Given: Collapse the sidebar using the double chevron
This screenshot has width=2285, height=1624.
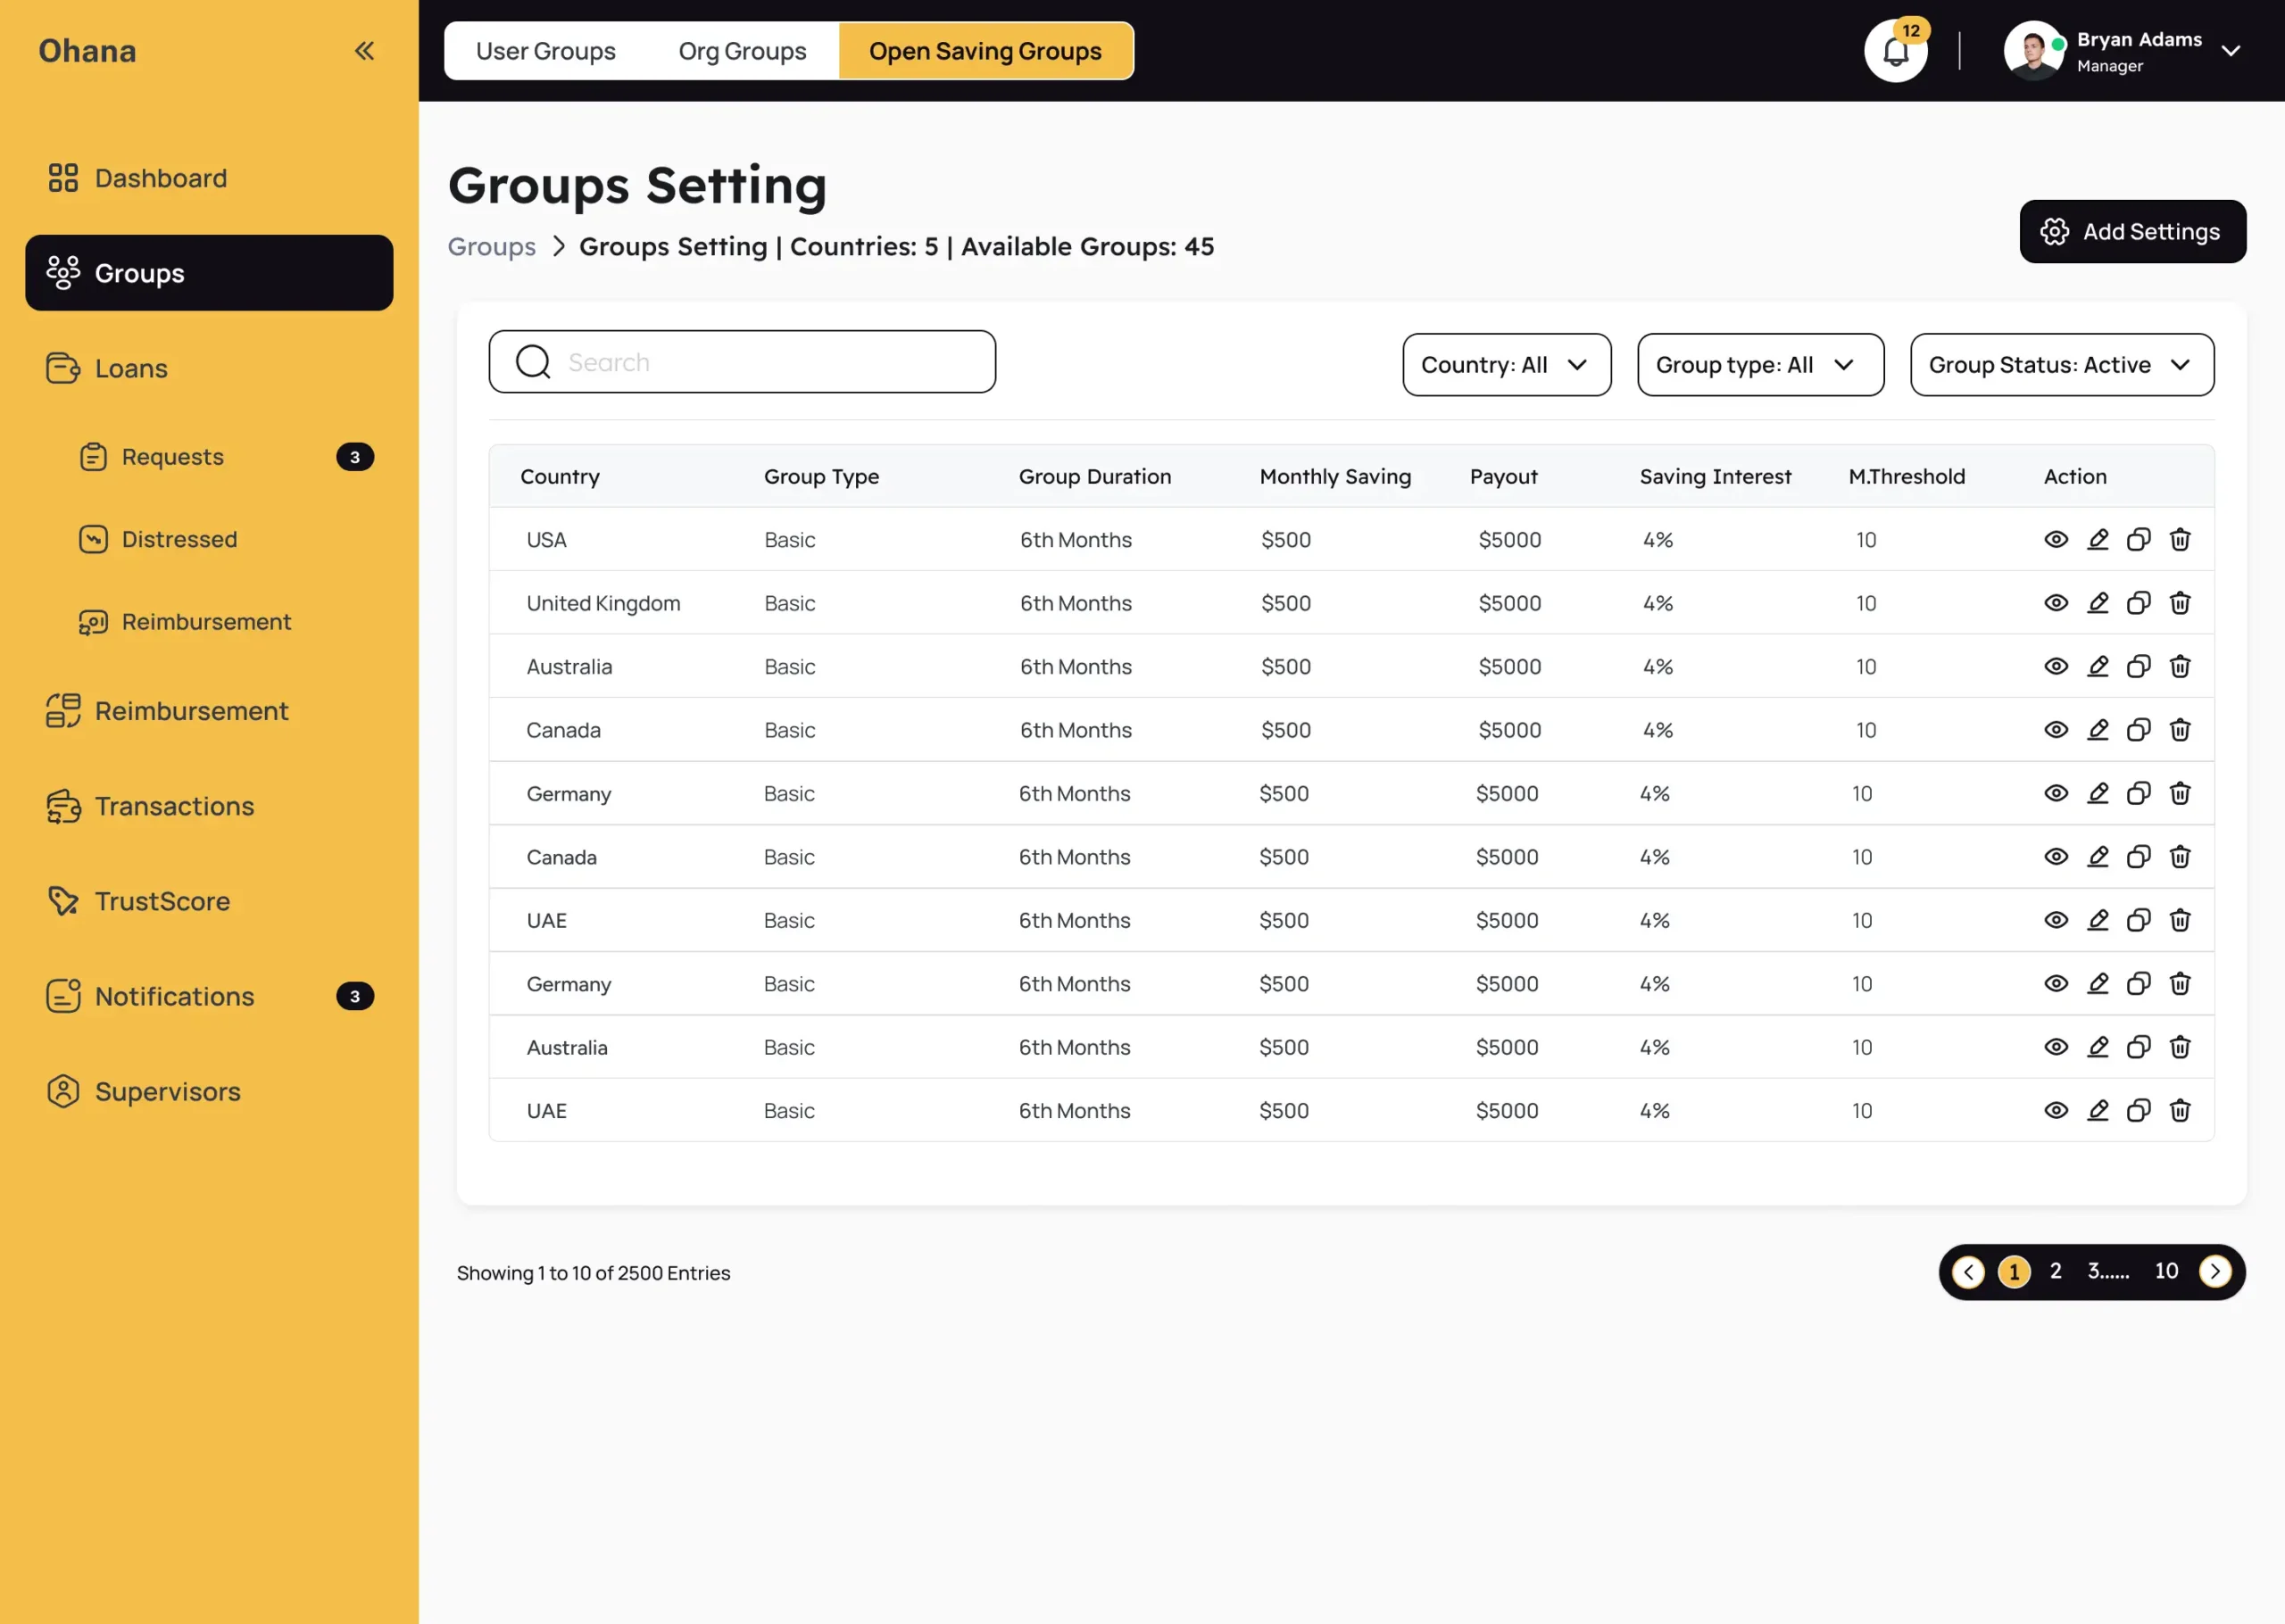Looking at the screenshot, I should [x=364, y=50].
